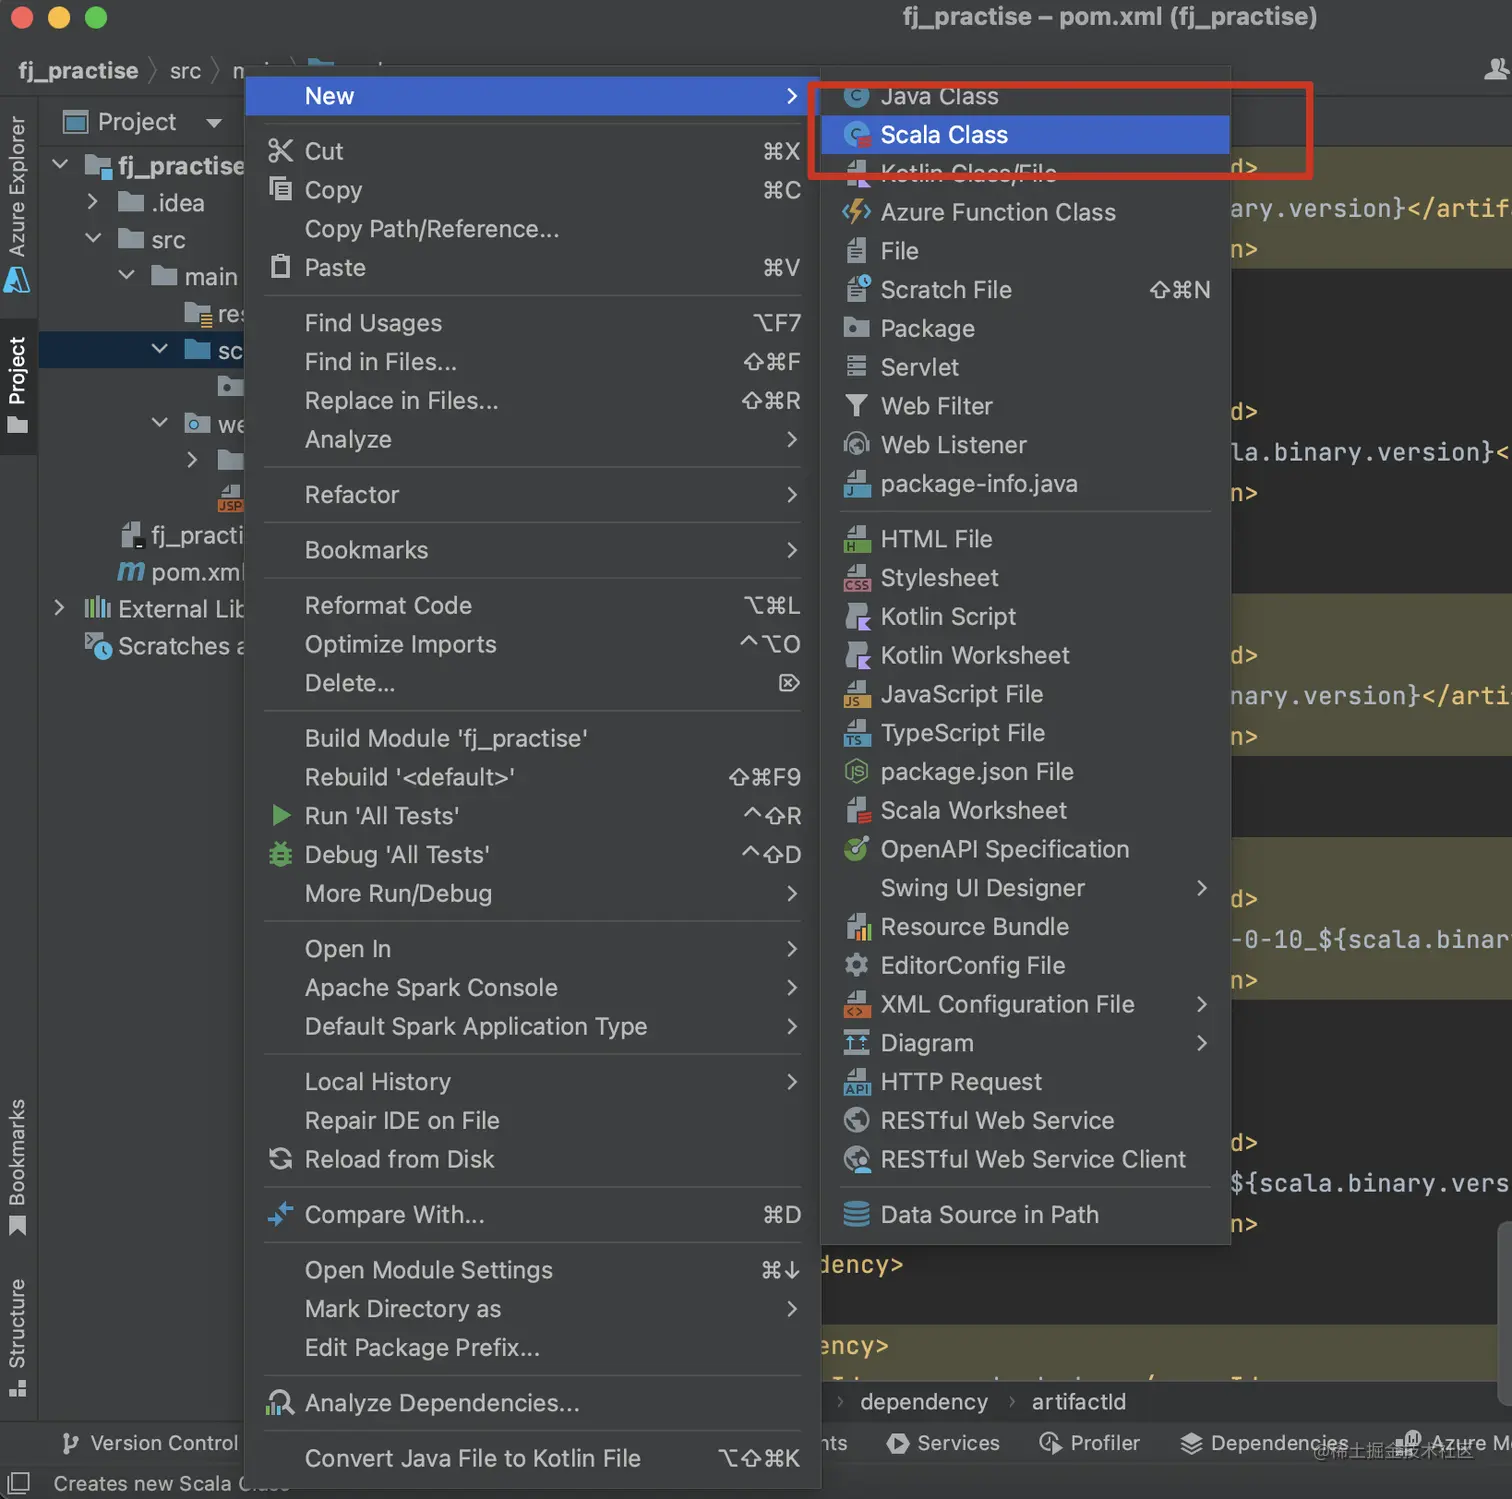Collapse the fj_practise project root node
The image size is (1512, 1499).
coord(61,164)
